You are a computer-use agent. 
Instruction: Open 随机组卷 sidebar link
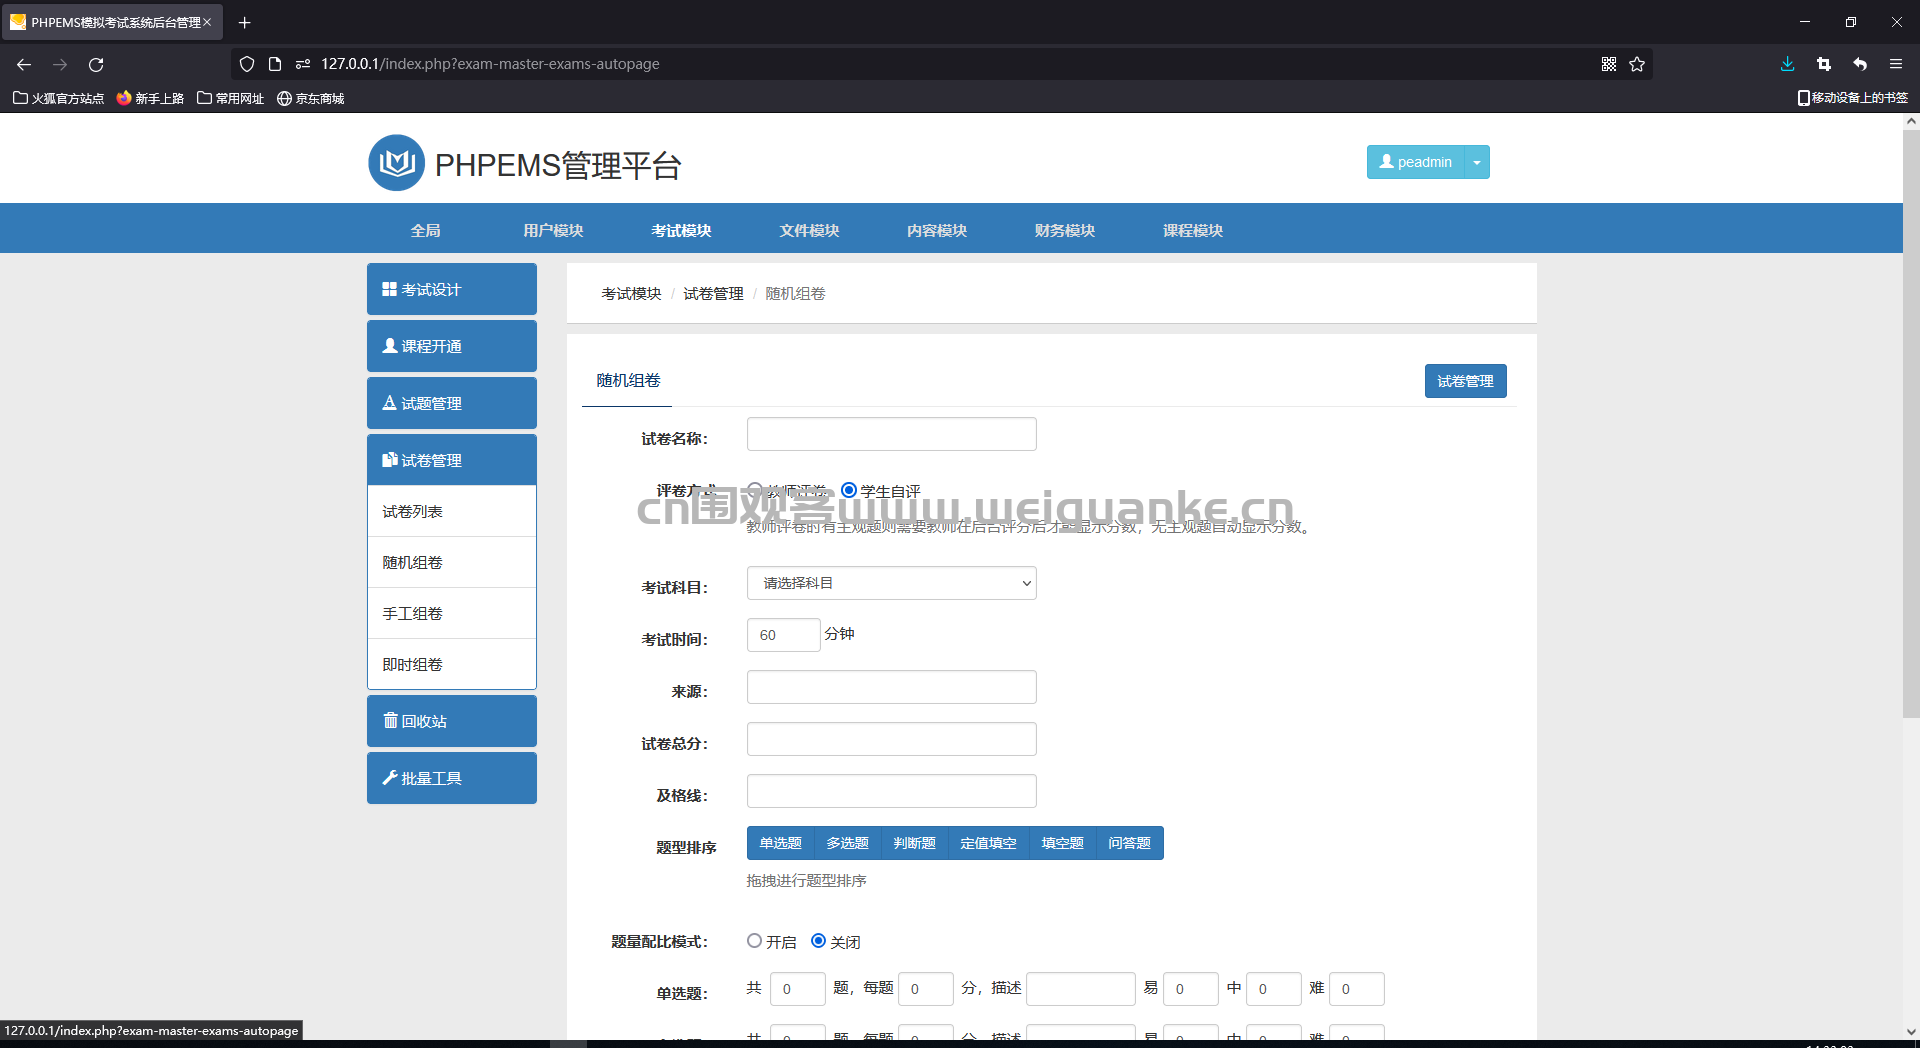(x=452, y=562)
